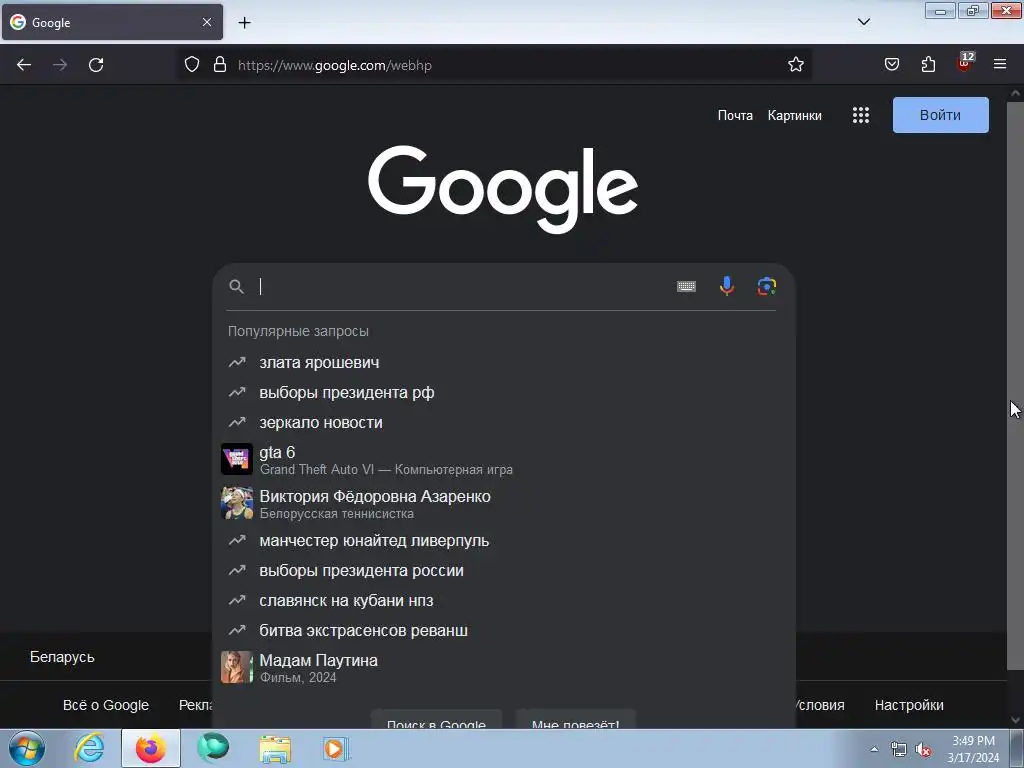Click the Firefox taskbar icon
The height and width of the screenshot is (768, 1024).
(x=150, y=748)
